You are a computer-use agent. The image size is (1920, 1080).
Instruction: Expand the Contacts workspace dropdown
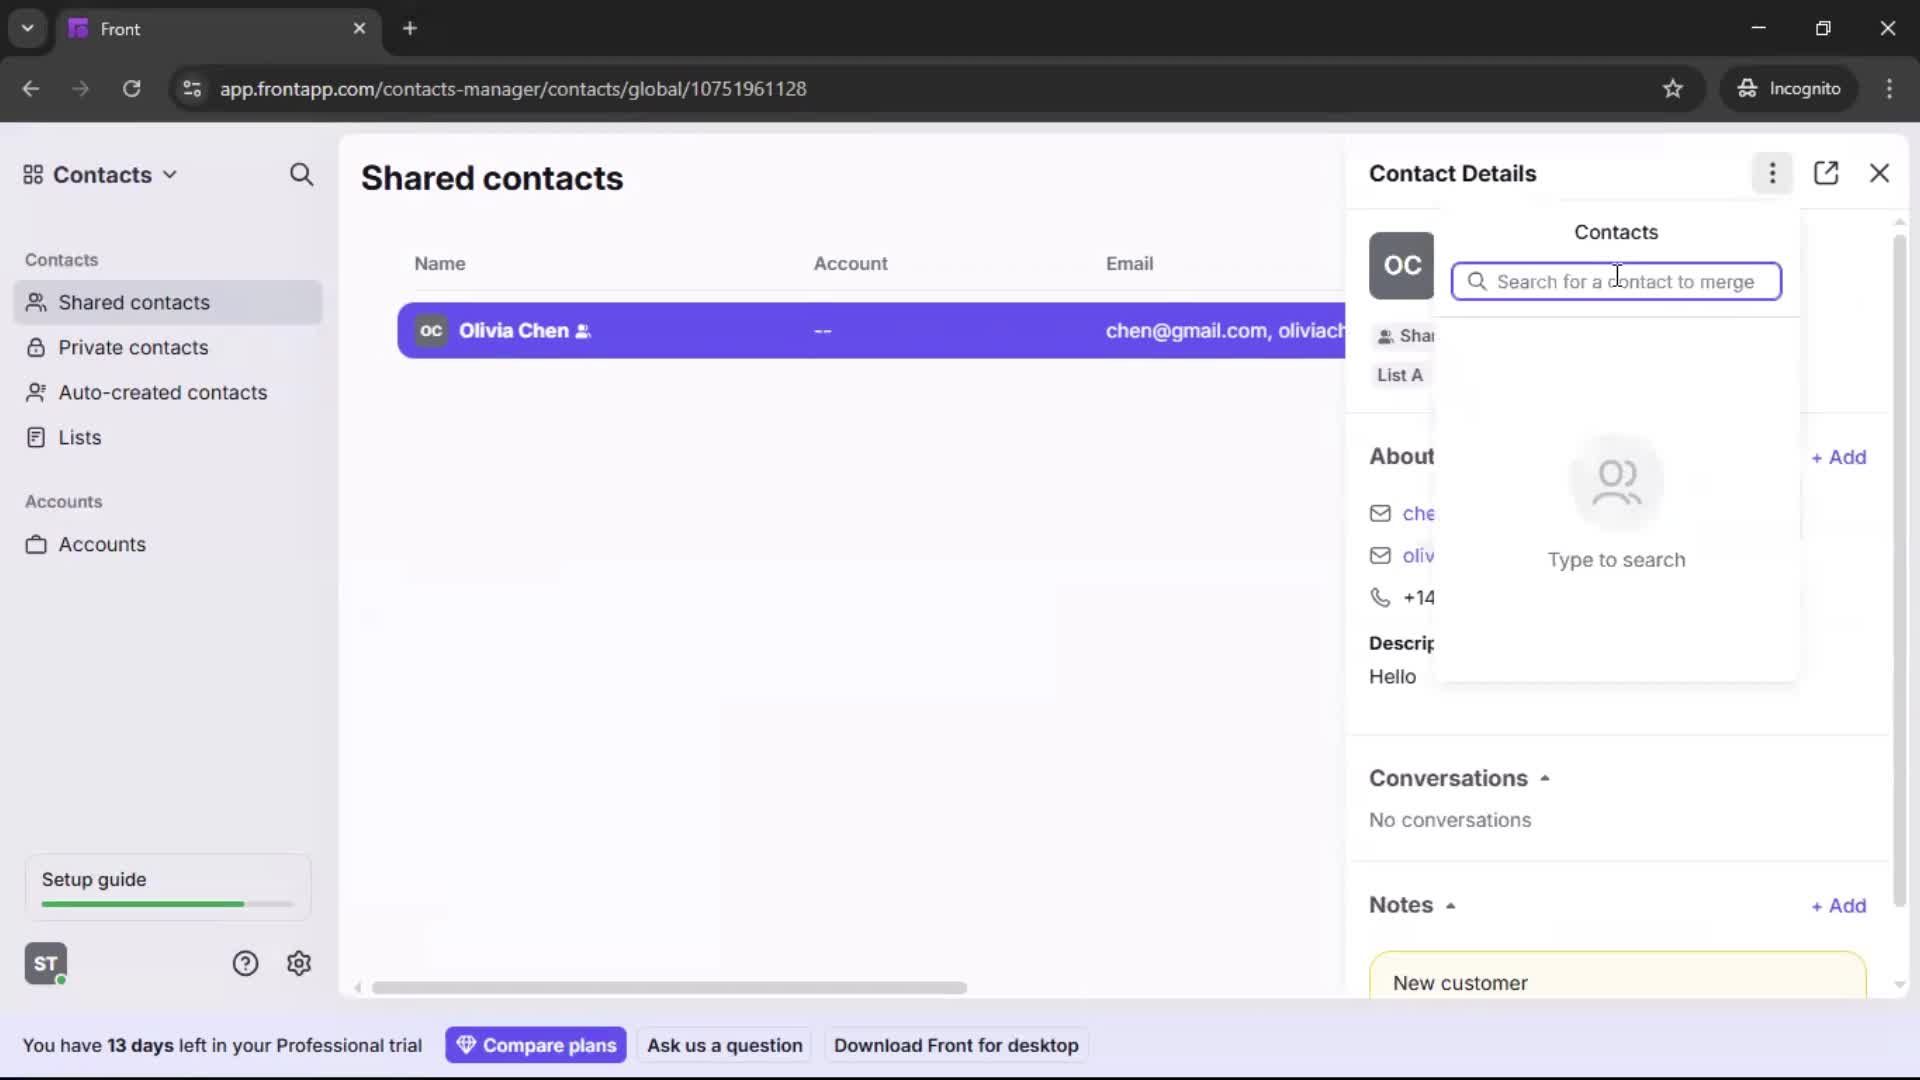(x=170, y=174)
